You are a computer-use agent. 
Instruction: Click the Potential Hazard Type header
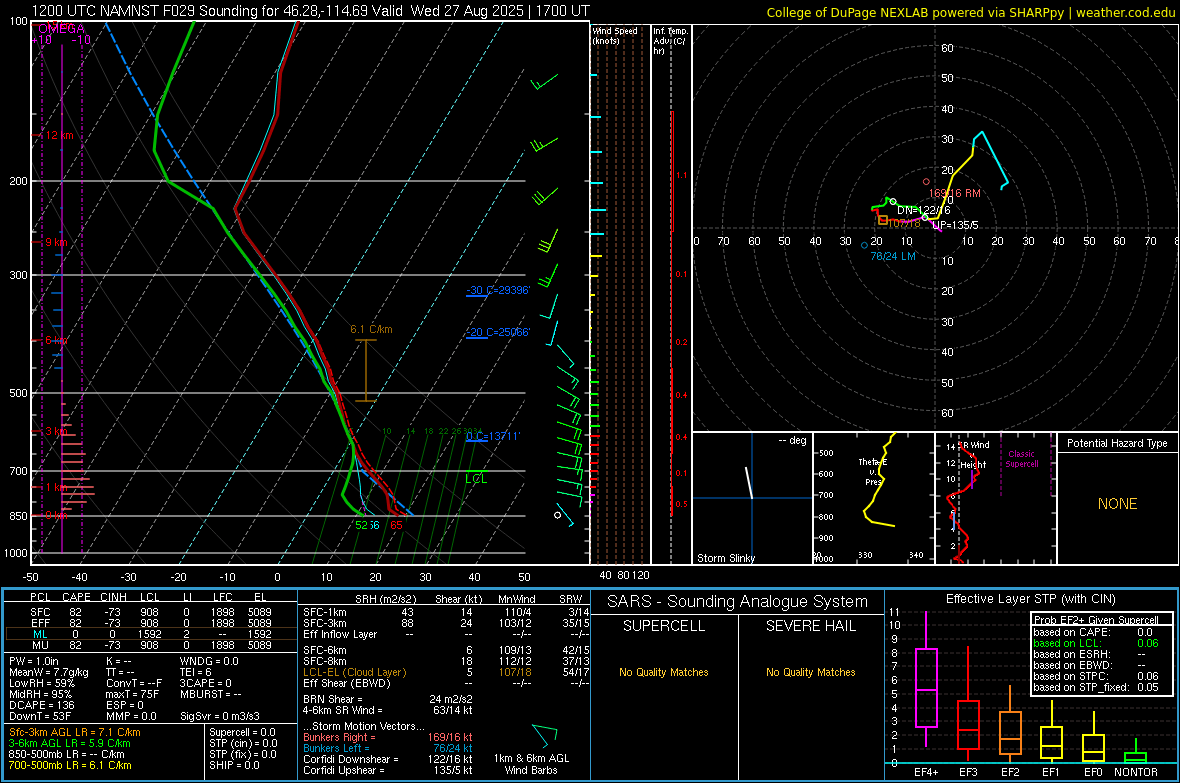tap(1117, 443)
